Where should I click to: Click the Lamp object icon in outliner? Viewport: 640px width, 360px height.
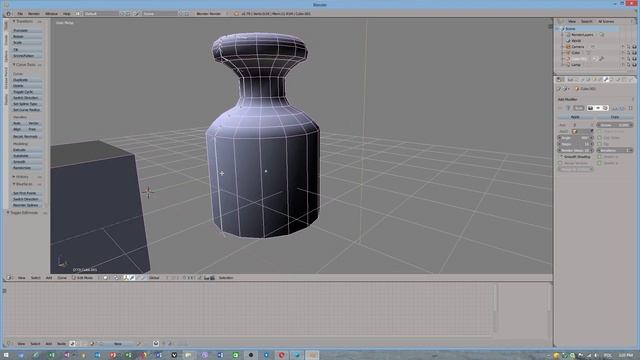[568, 64]
